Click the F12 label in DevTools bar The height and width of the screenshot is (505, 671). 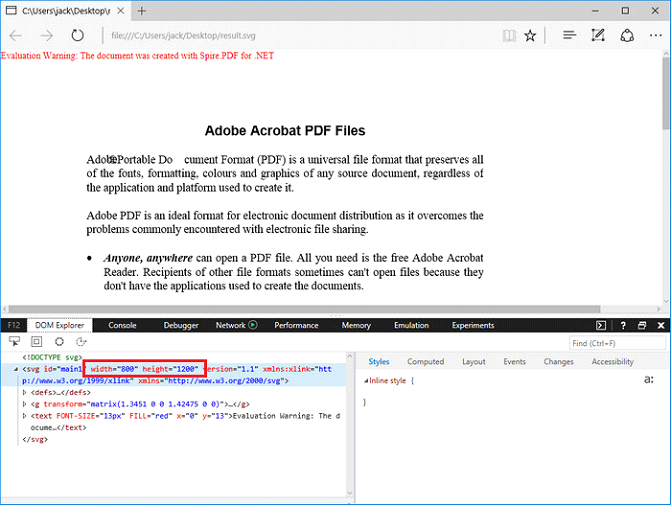14,325
